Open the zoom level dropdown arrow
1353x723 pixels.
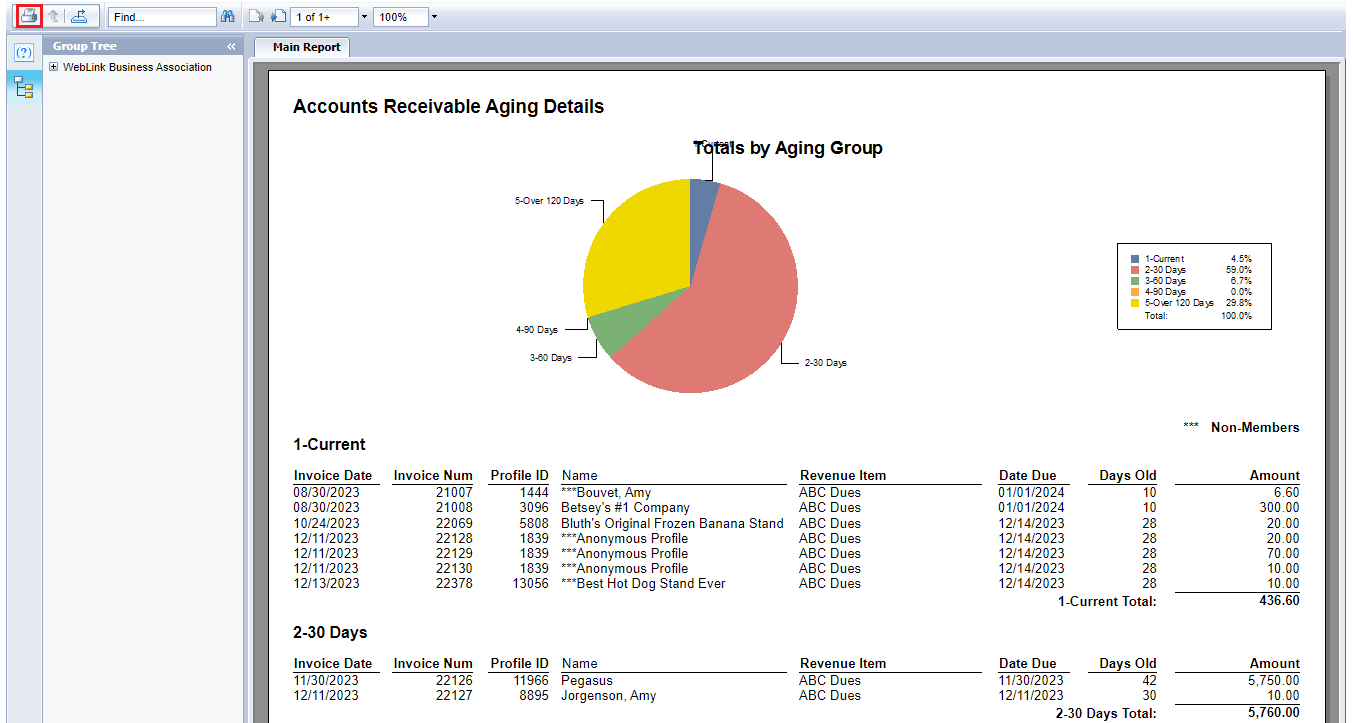click(434, 17)
